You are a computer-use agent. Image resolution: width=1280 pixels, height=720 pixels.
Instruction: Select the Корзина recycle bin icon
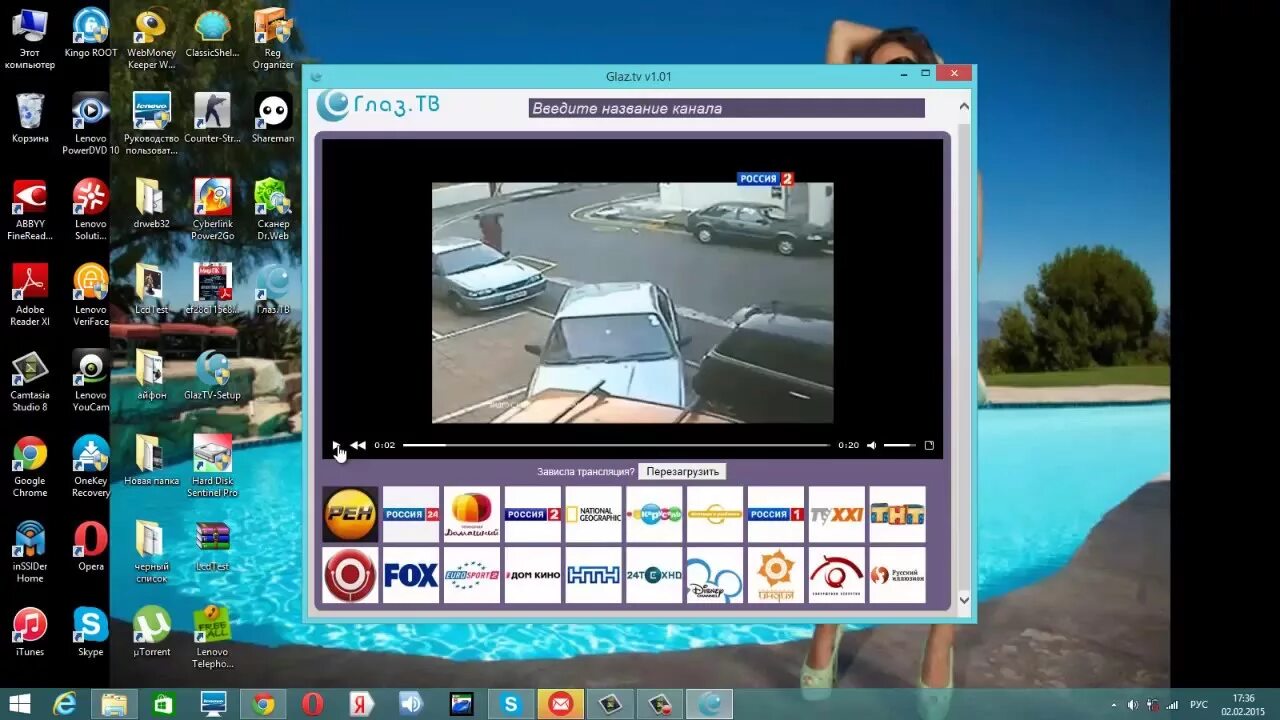(x=30, y=119)
